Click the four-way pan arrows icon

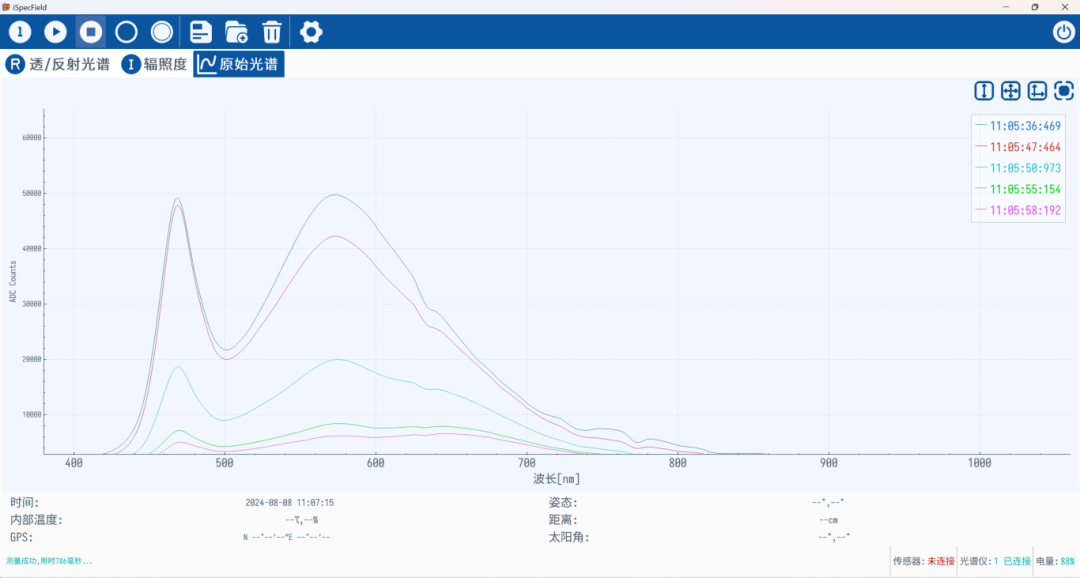tap(1010, 91)
